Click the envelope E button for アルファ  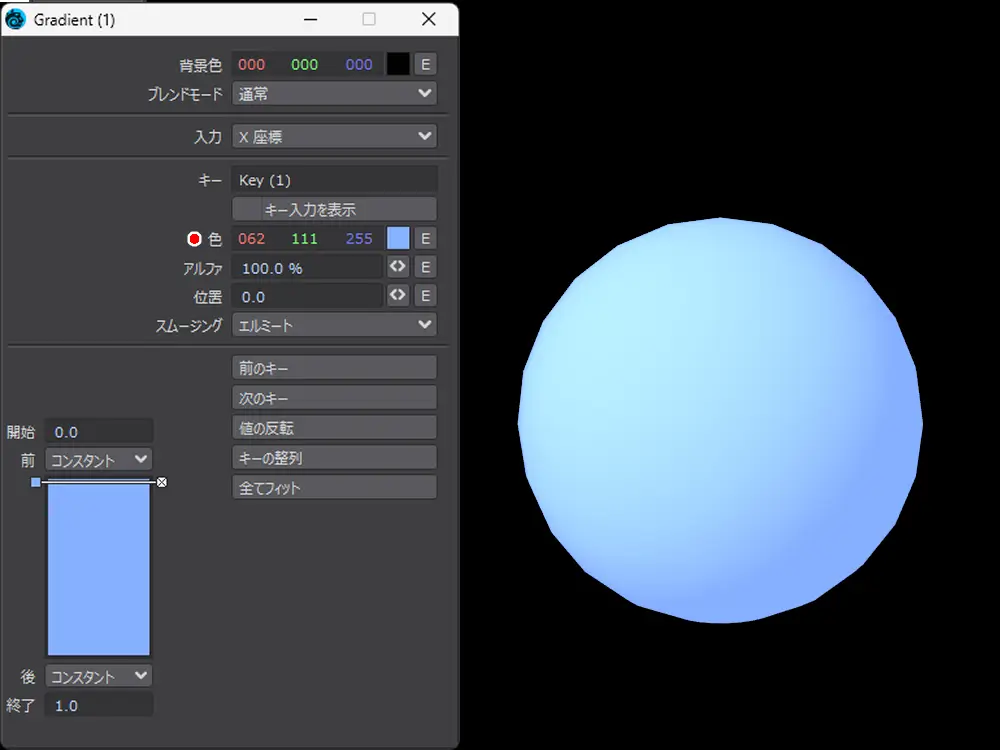point(425,267)
